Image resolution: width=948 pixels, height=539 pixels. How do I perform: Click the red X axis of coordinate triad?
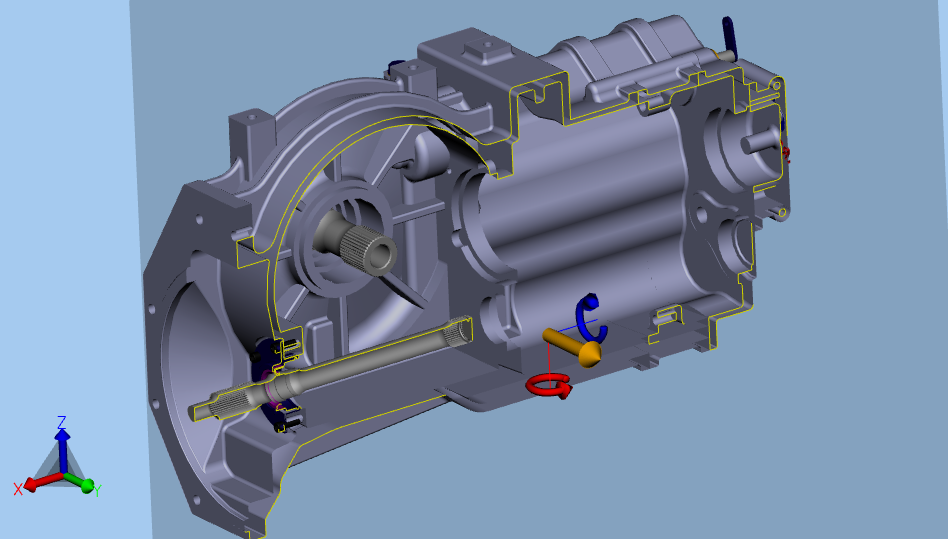43,482
